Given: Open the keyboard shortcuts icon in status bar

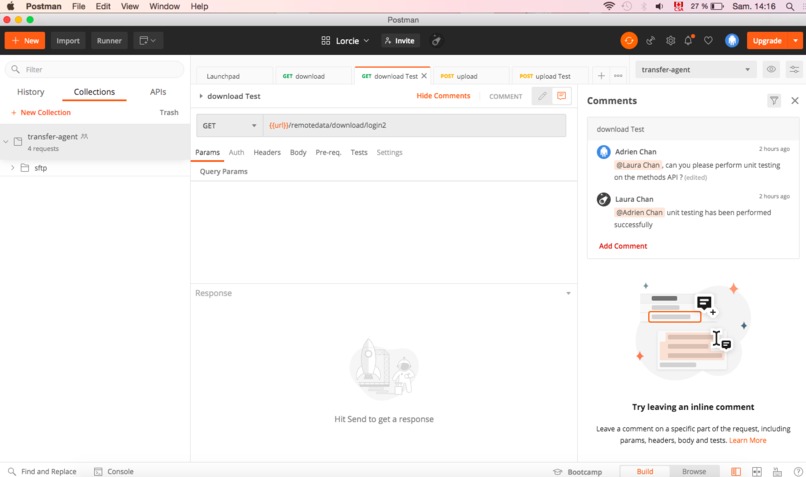Looking at the screenshot, I should (777, 472).
